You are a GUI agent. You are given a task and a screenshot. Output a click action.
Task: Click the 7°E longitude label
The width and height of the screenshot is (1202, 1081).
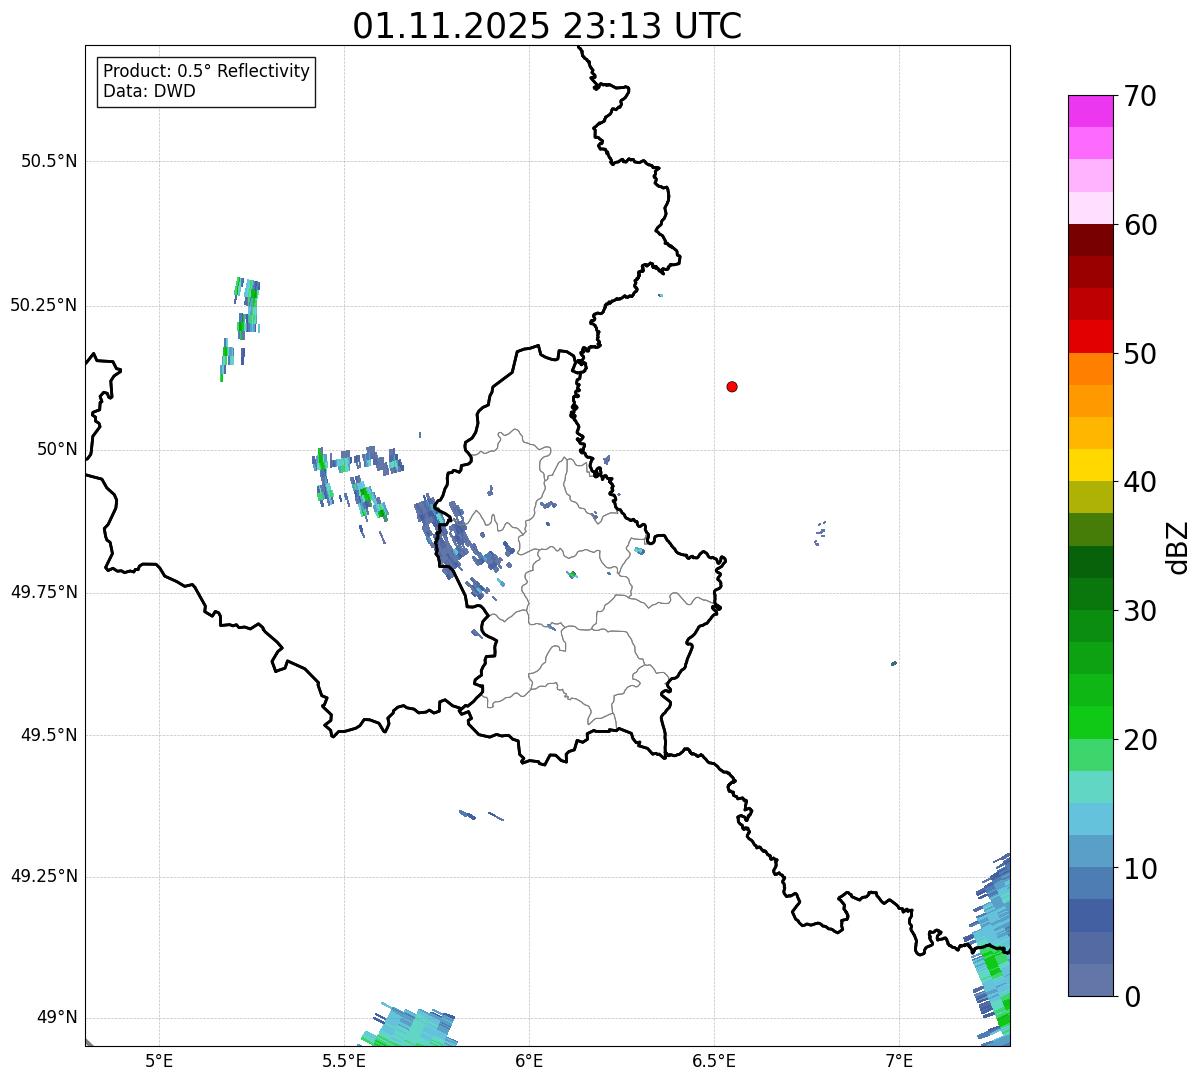[x=899, y=1061]
